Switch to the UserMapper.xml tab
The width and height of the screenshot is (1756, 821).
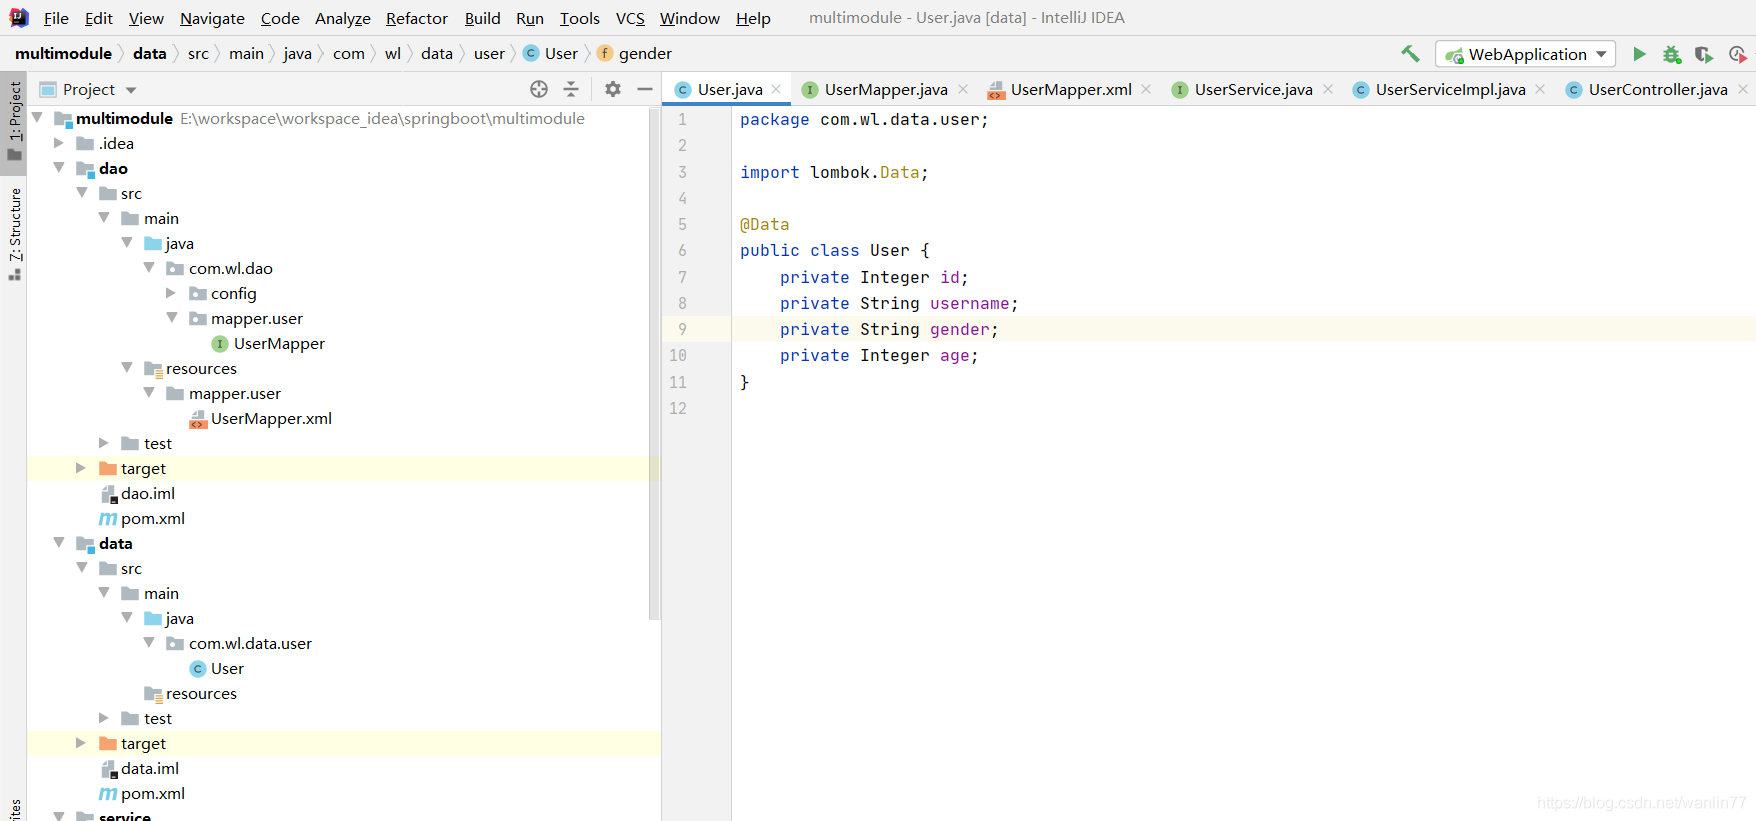(x=1070, y=89)
